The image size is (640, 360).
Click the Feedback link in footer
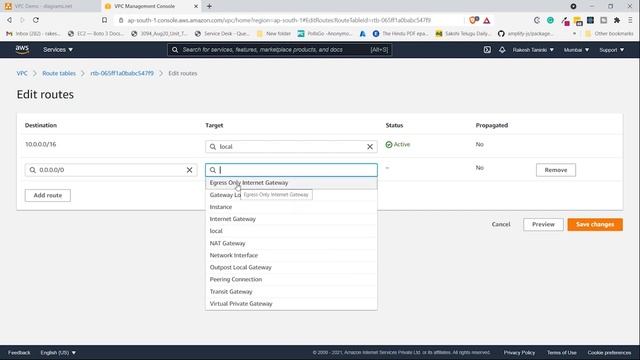19,353
